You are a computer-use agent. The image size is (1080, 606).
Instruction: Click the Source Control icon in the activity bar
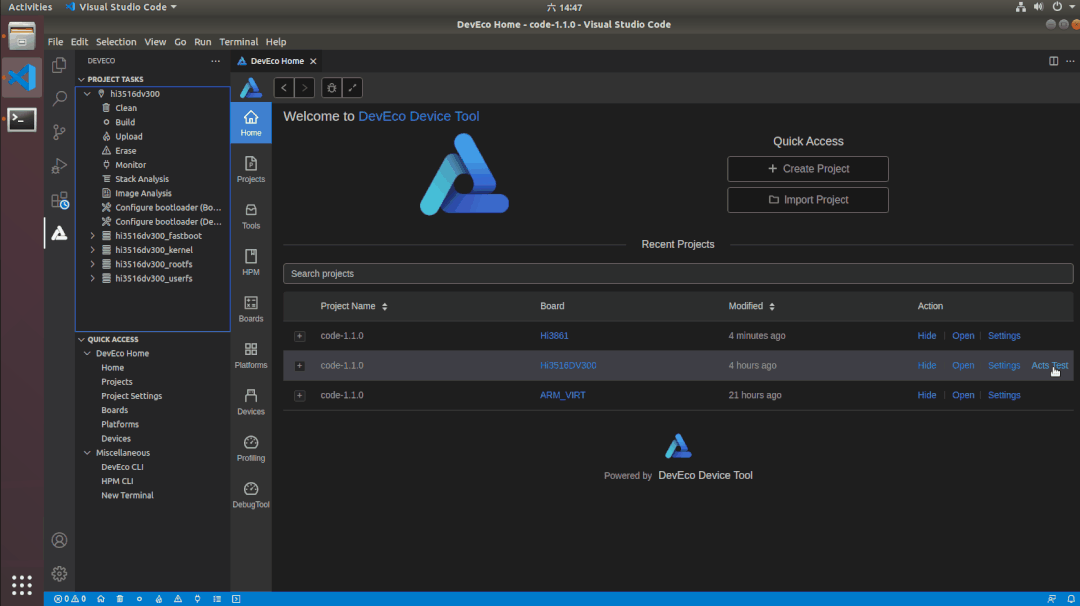coord(59,132)
